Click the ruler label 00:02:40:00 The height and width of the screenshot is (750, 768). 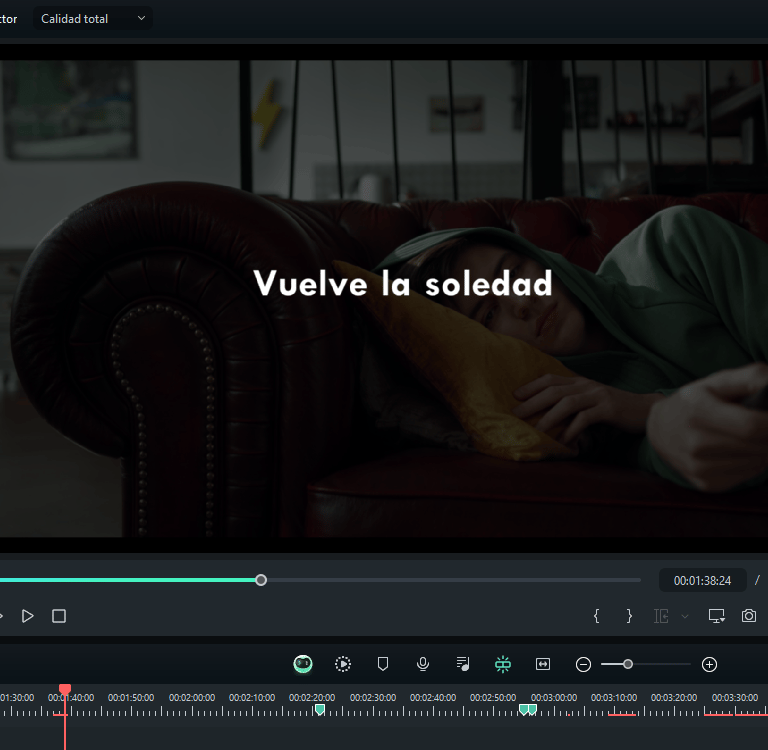pyautogui.click(x=433, y=697)
